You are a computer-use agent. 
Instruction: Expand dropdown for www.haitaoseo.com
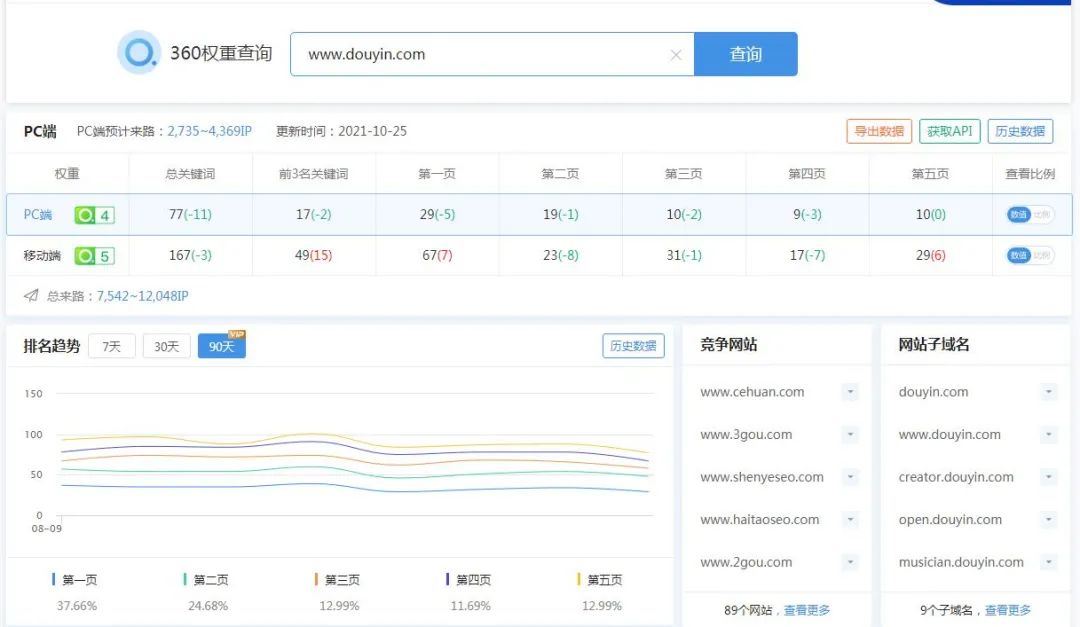coord(850,520)
